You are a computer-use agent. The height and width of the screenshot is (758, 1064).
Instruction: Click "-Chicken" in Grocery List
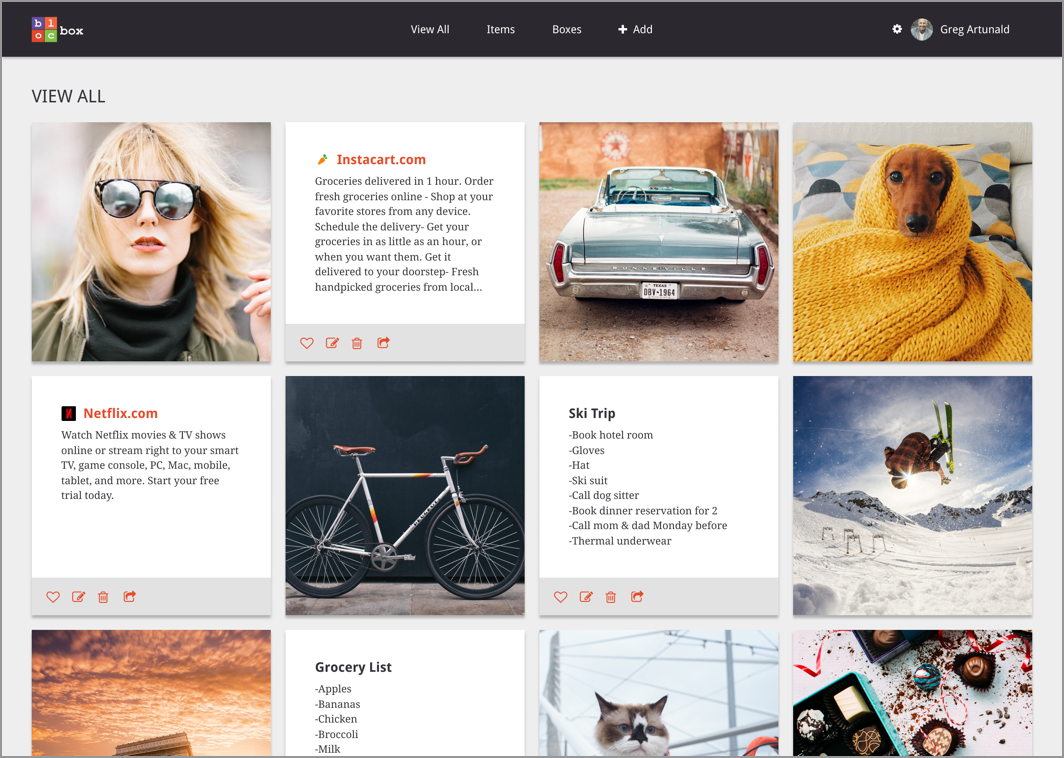(x=336, y=719)
